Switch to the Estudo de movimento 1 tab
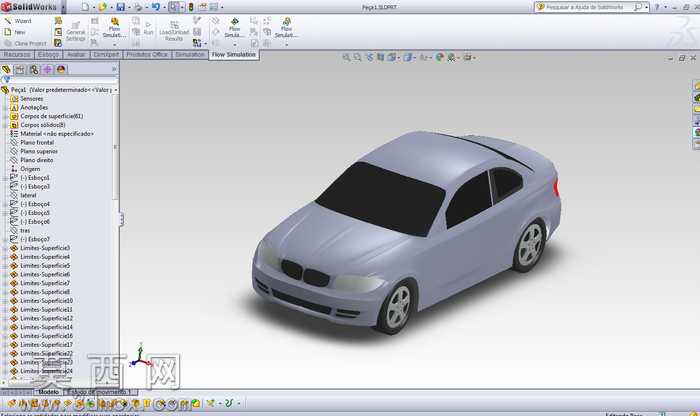Screen dimensions: 700x416 coord(101,392)
